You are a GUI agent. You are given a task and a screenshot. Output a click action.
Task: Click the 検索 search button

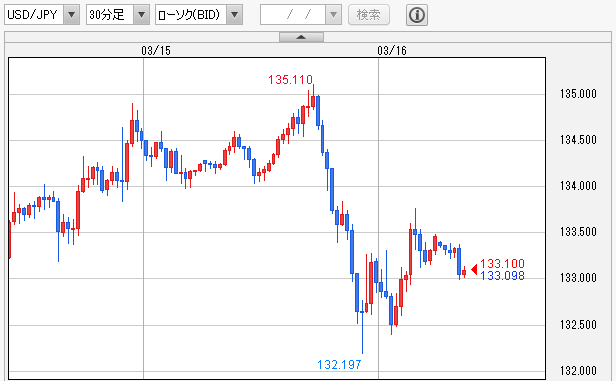pos(368,15)
